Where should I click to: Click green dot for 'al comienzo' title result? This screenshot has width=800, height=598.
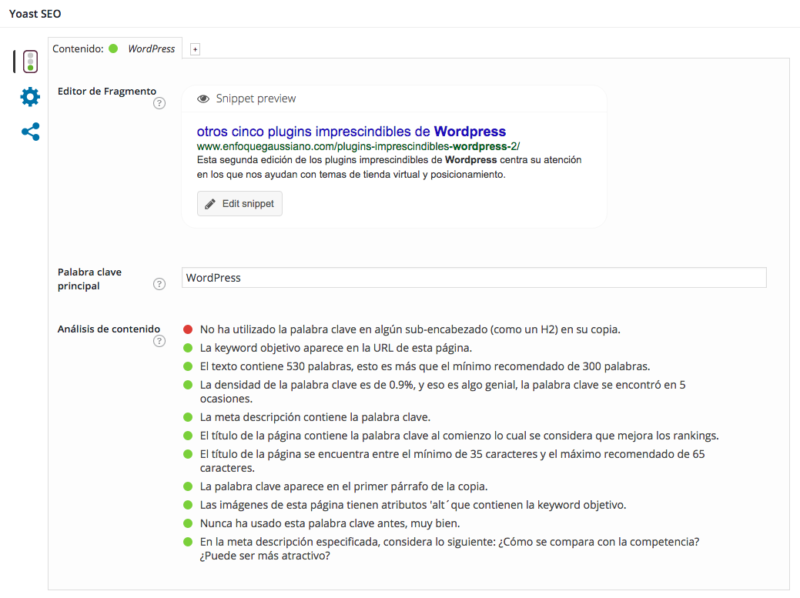click(x=188, y=436)
